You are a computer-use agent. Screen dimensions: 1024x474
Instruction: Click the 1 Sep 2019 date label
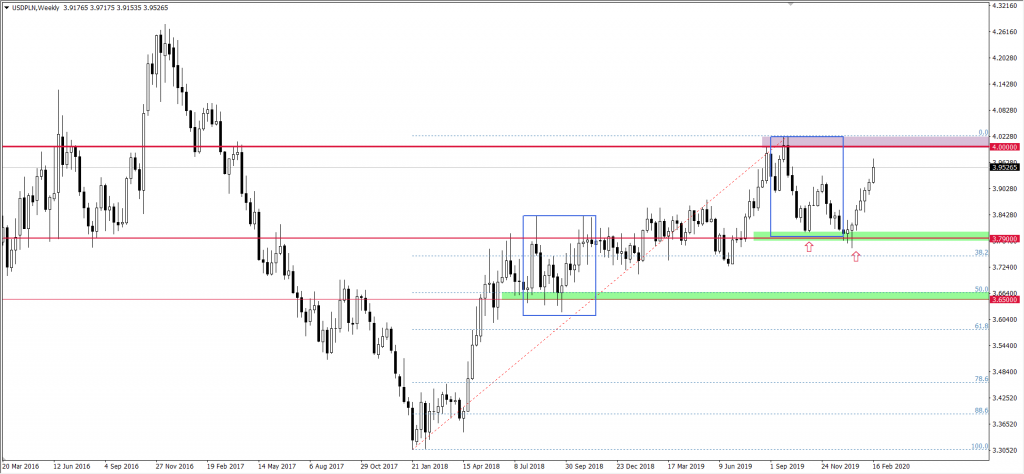[788, 467]
